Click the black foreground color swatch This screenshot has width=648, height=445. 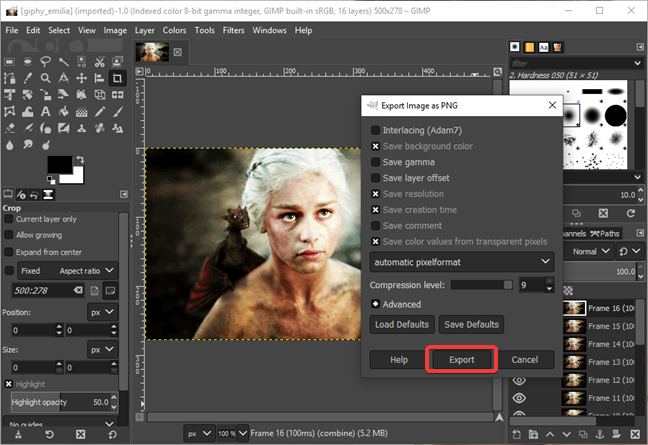(60, 165)
